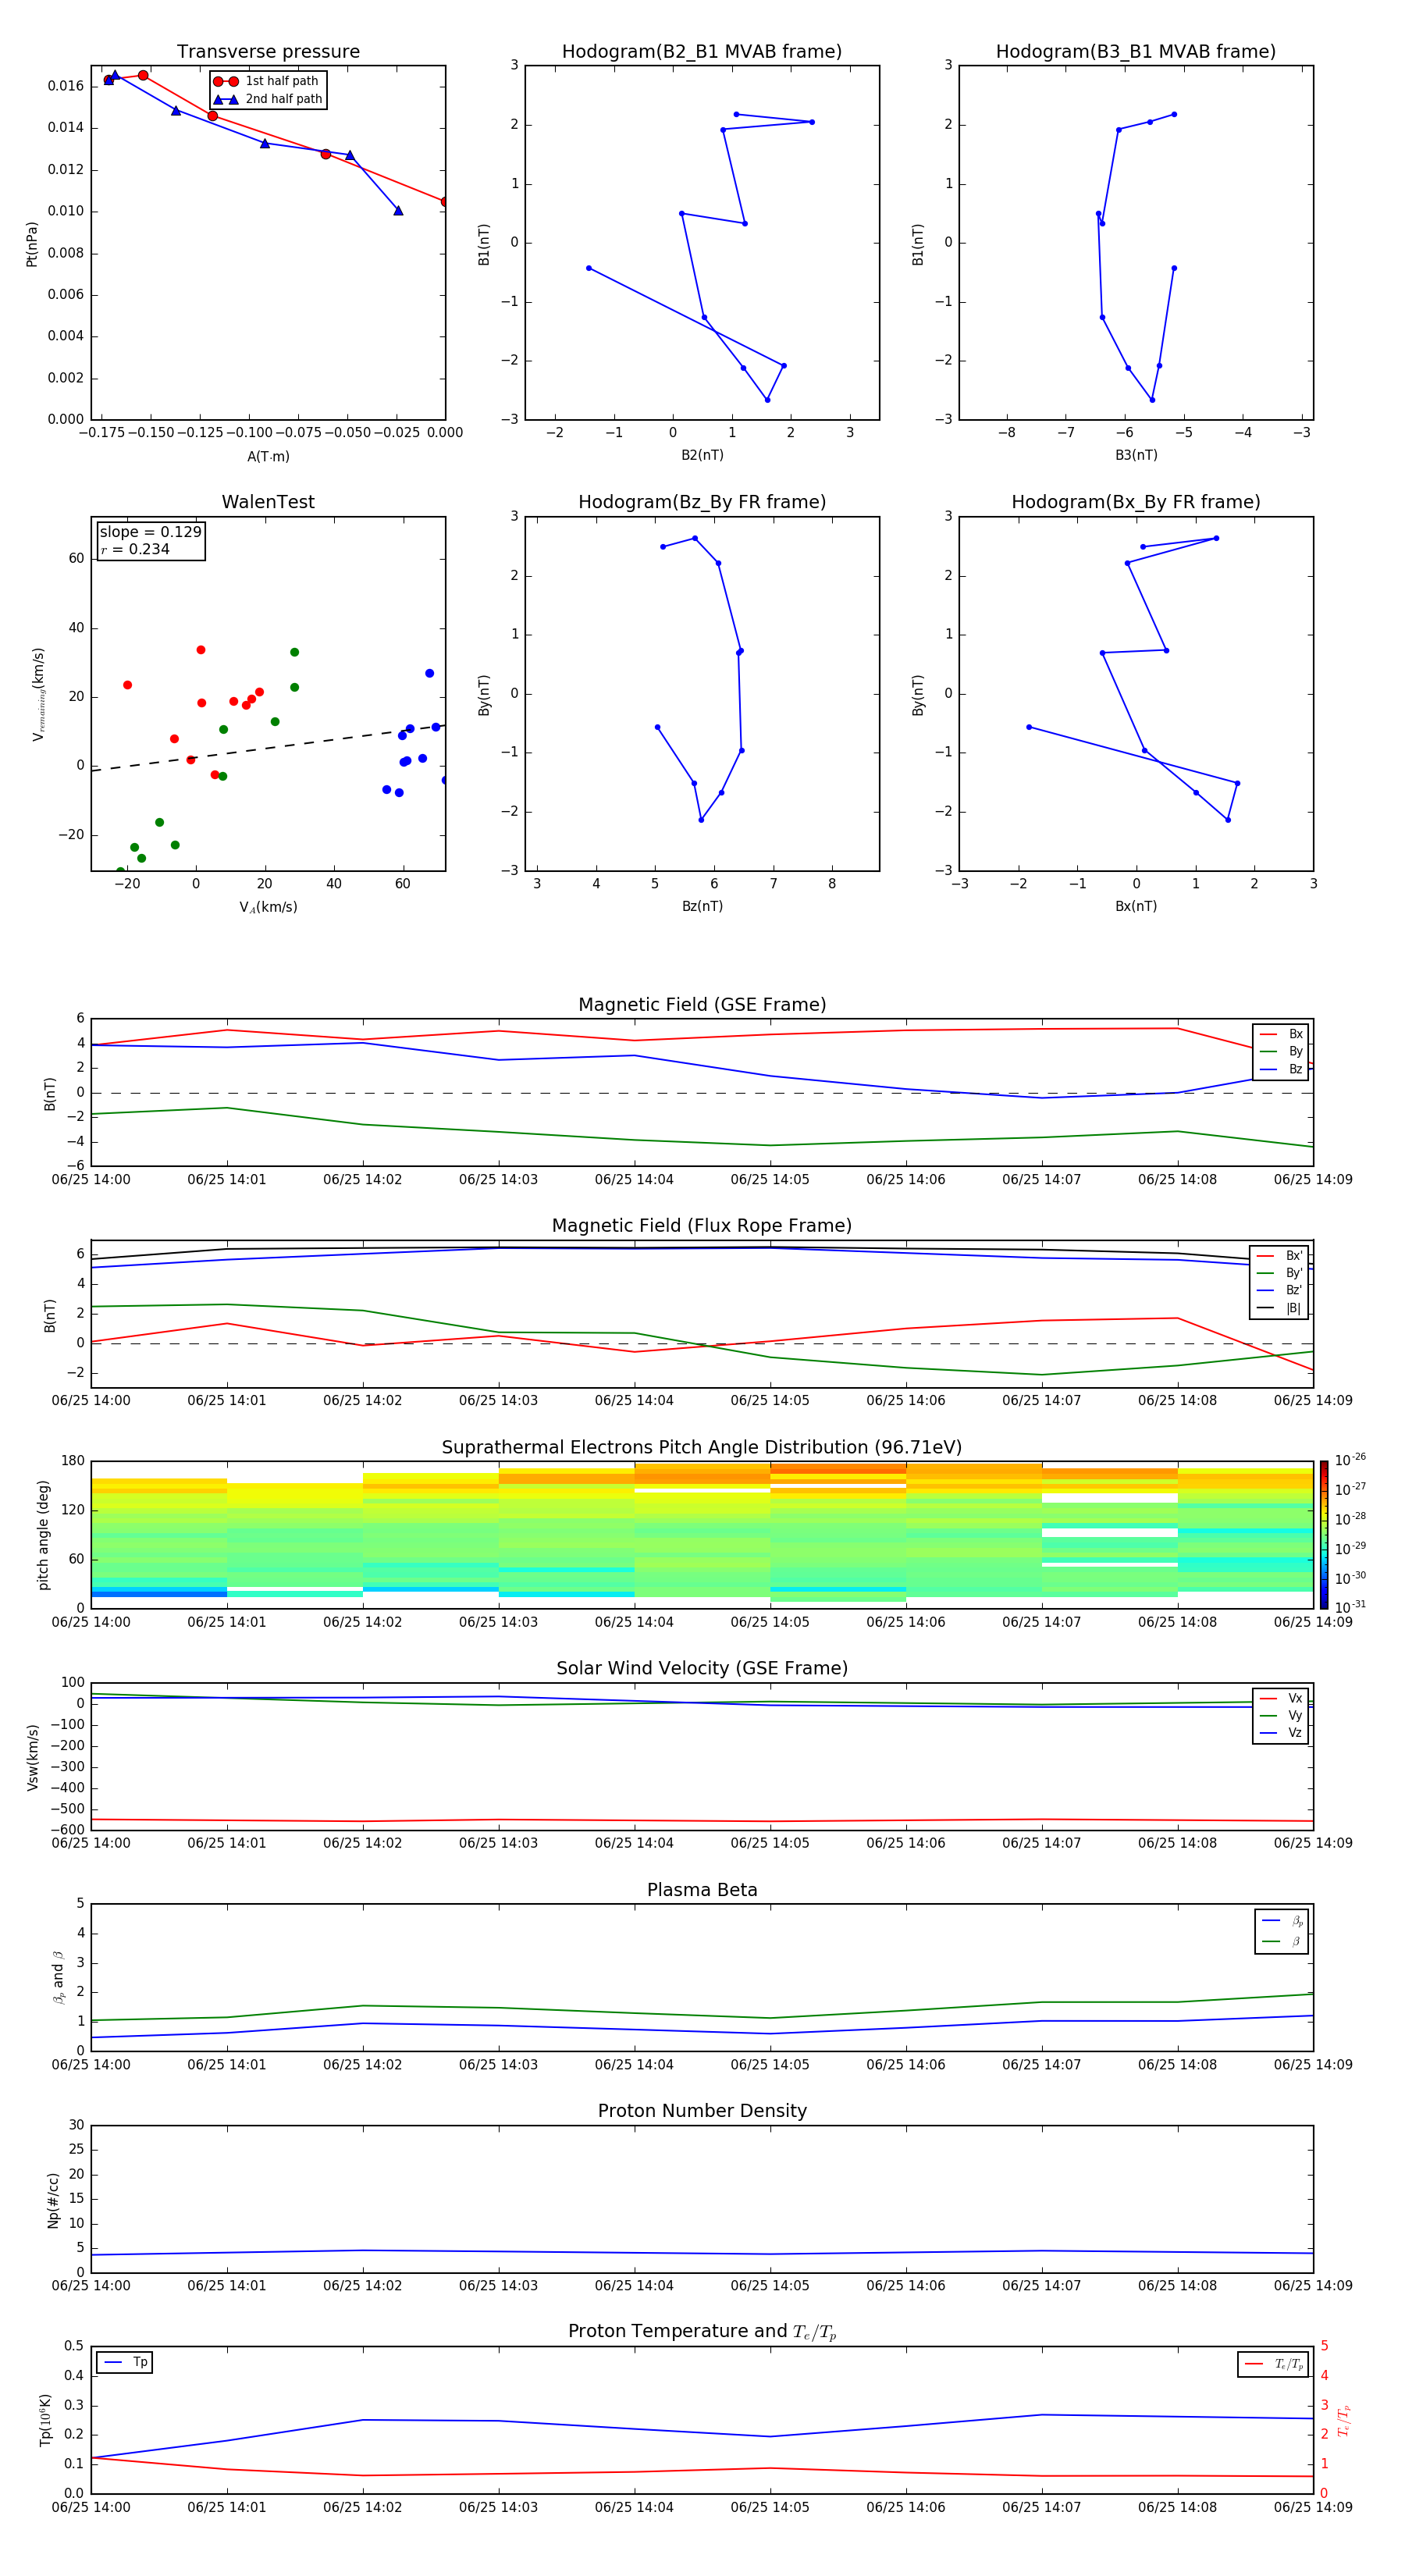
Task: Click the 'B2(nT)' x-axis label
Action: tap(702, 455)
